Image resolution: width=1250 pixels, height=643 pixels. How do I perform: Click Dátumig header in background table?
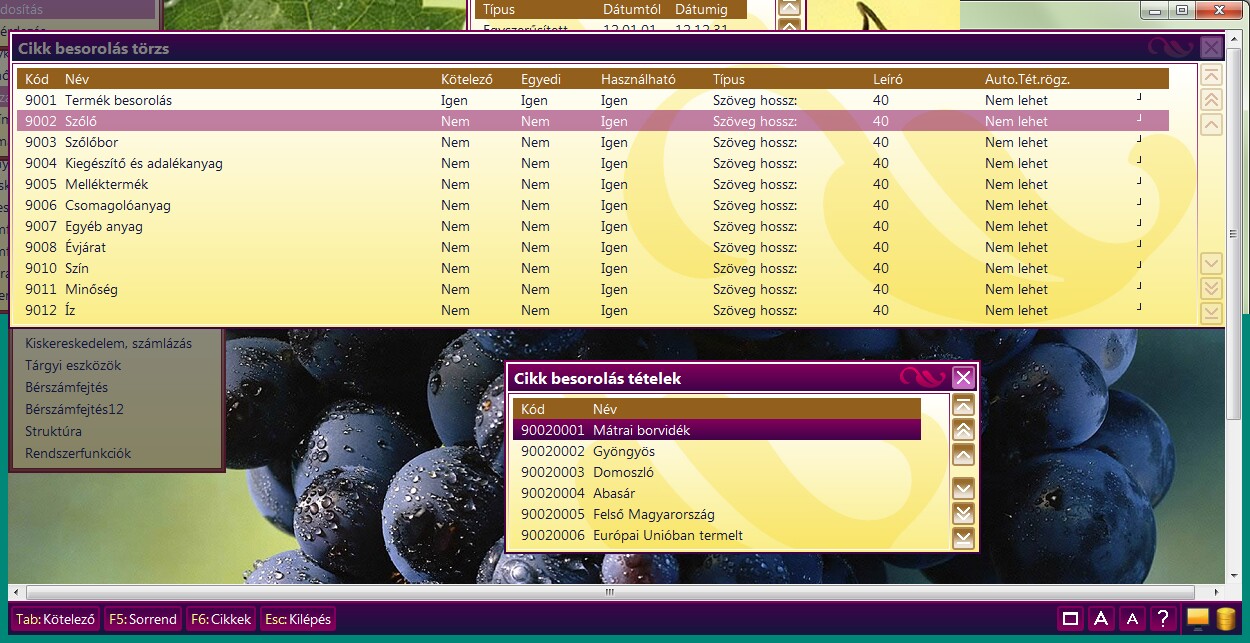click(701, 10)
